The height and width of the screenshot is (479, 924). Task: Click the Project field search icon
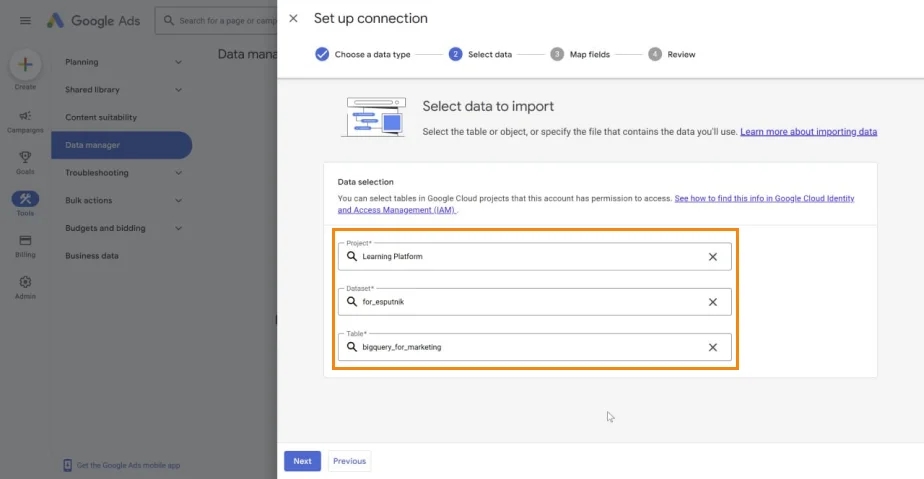[352, 256]
